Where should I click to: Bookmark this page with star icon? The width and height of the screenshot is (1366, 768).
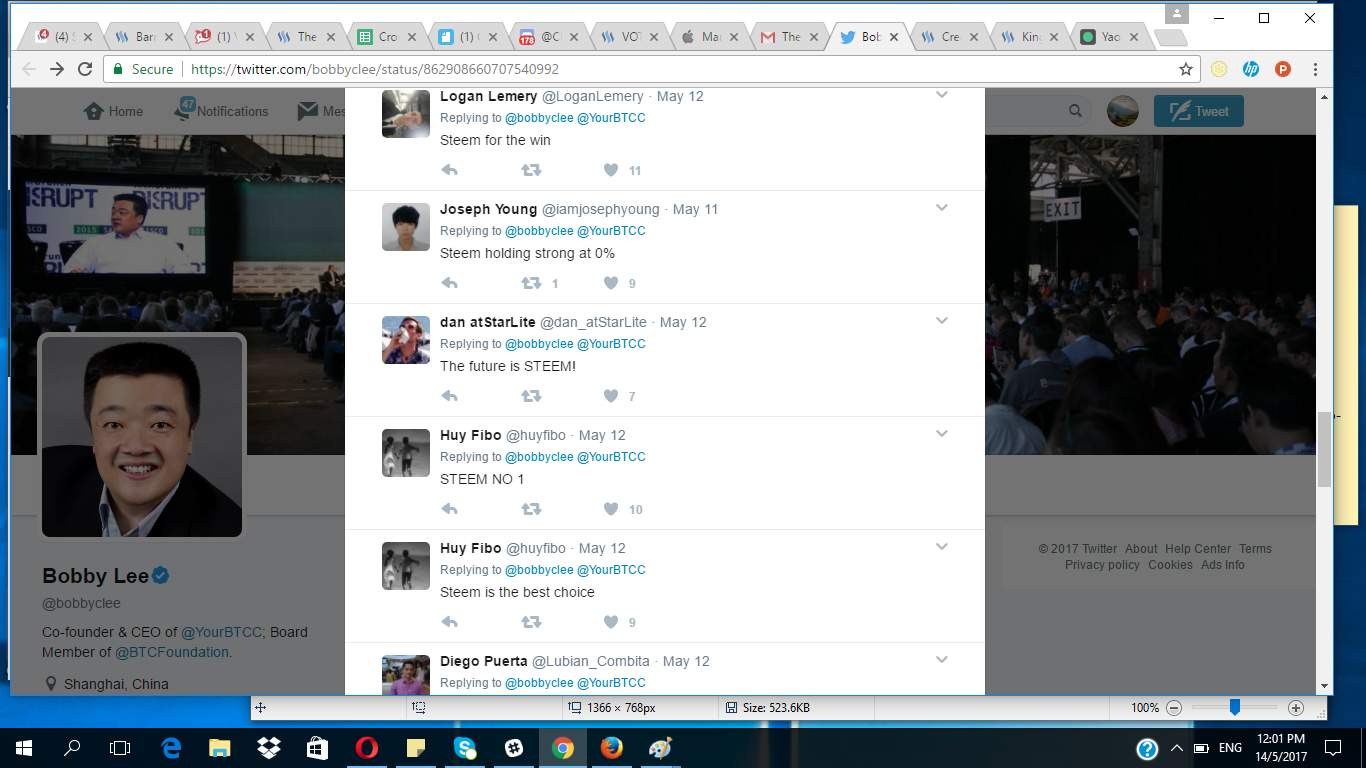tap(1186, 69)
